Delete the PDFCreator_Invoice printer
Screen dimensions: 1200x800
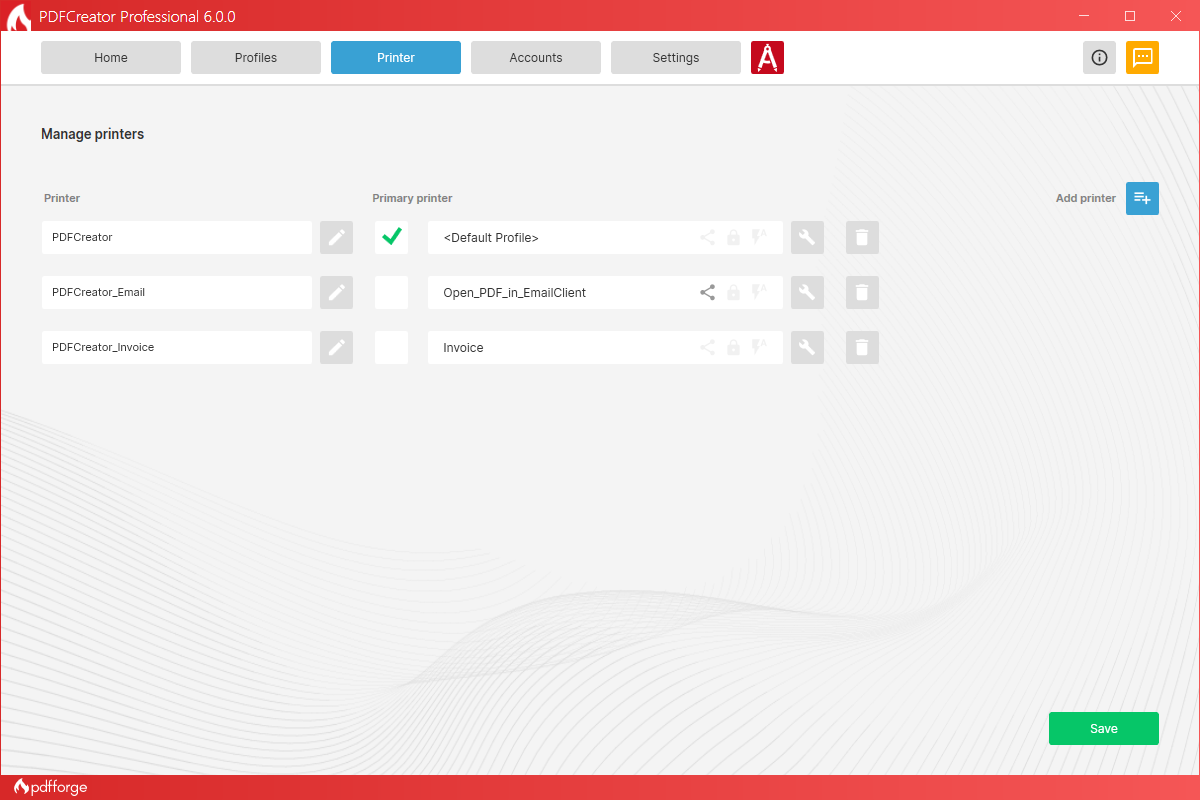[x=862, y=348]
